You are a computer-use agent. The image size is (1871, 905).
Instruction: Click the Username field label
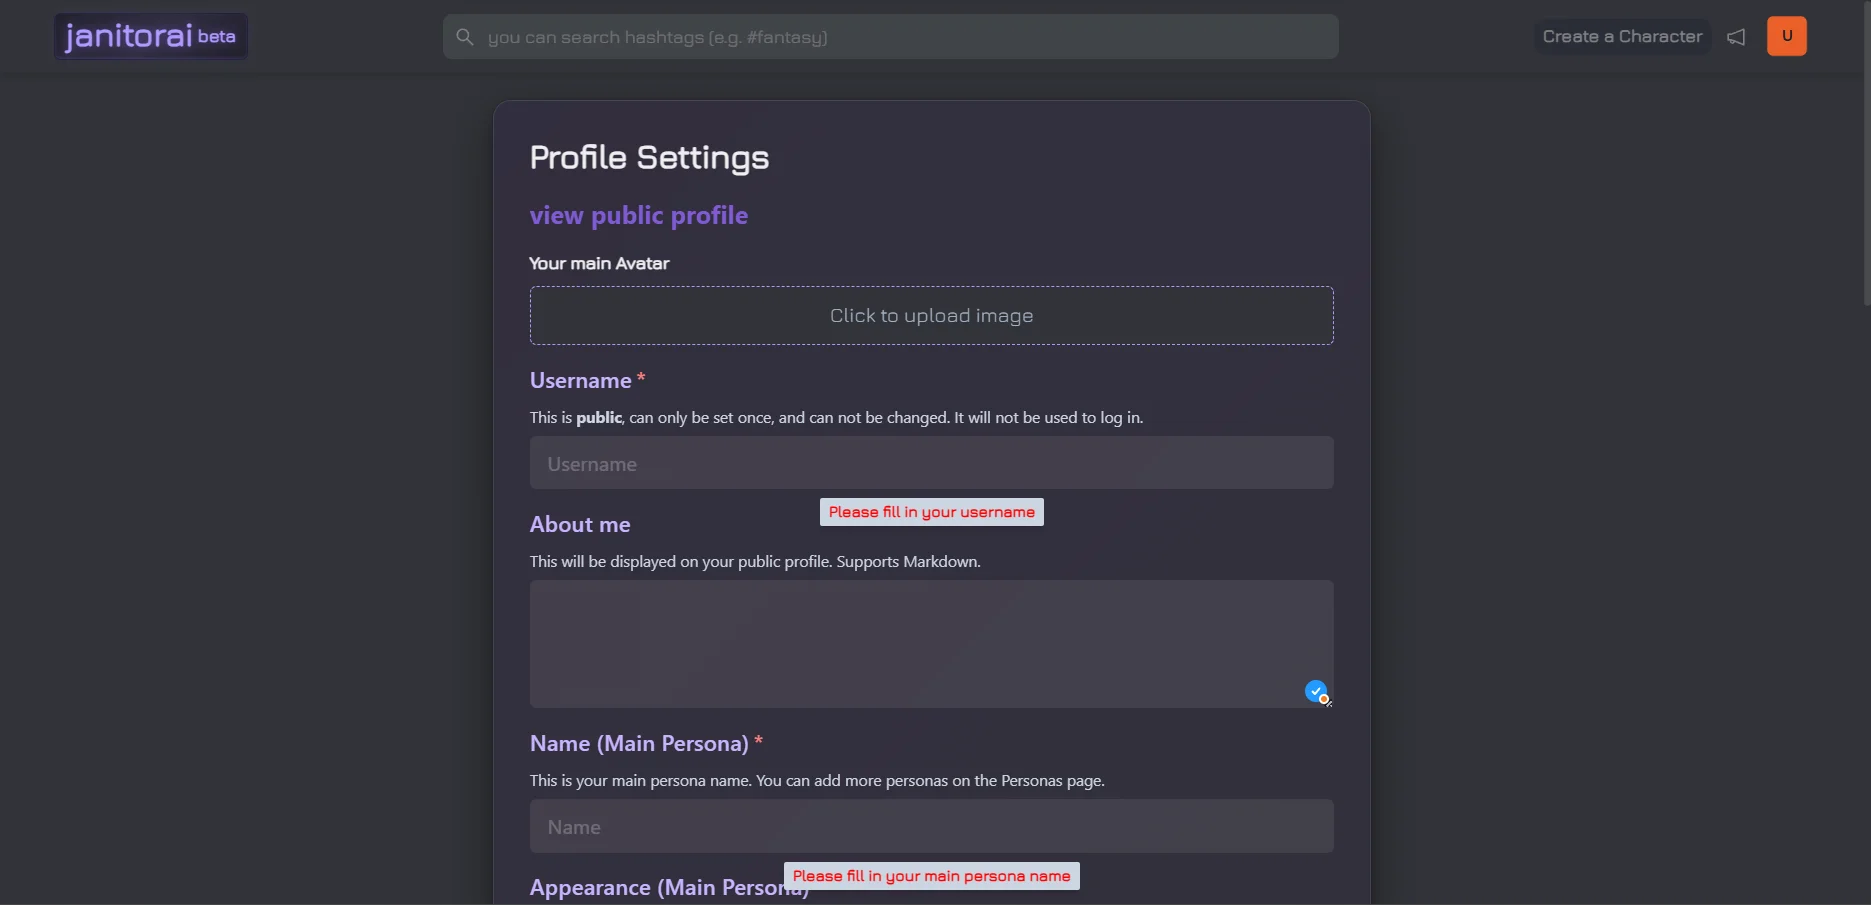(x=580, y=381)
